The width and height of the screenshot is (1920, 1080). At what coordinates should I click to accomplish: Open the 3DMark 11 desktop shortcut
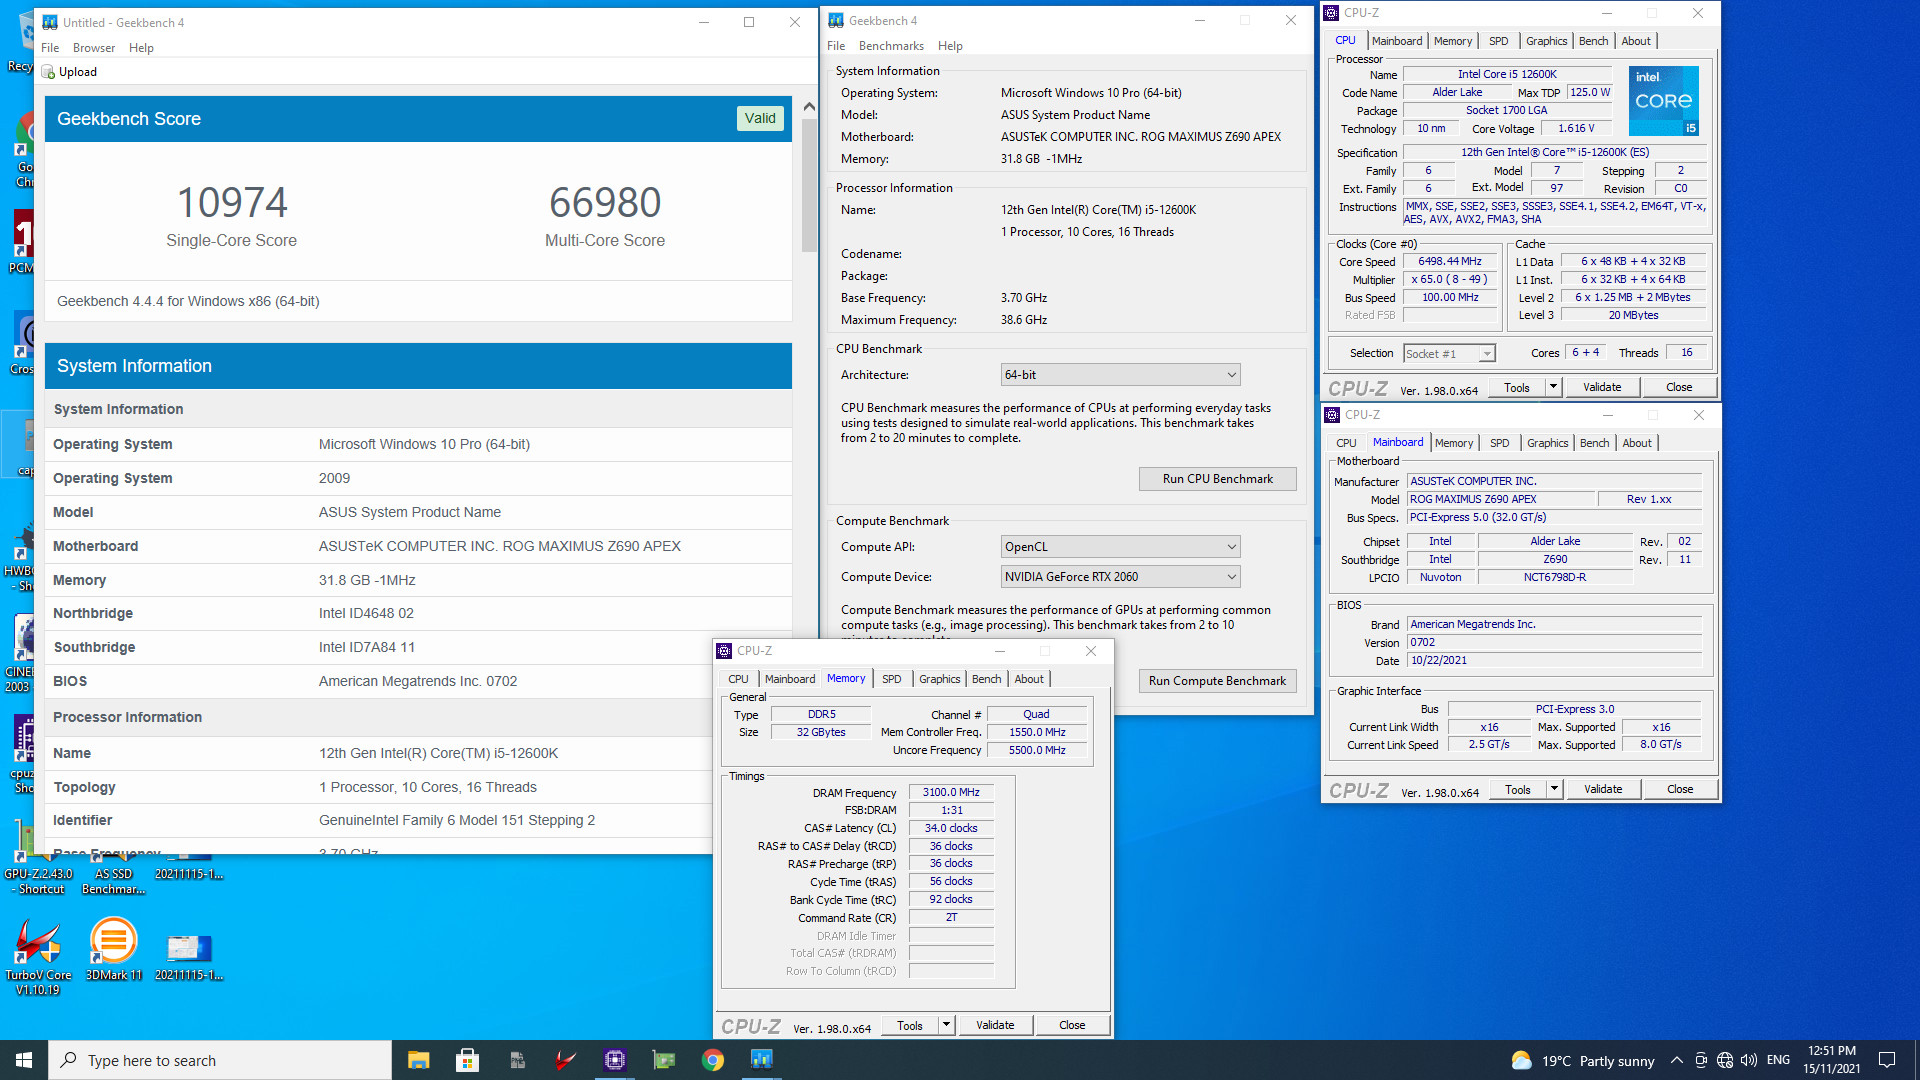point(113,950)
